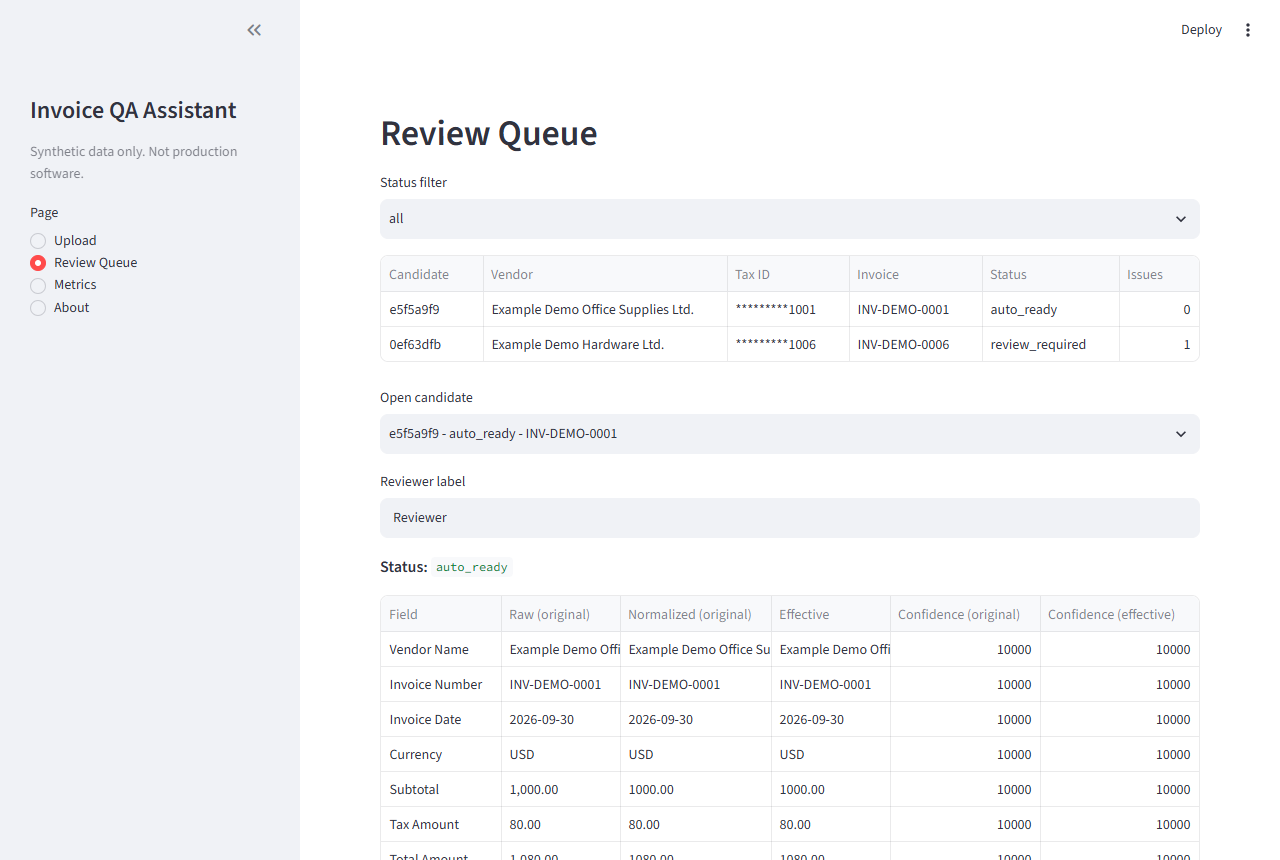Select candidate cell e5f5a9f9
Image resolution: width=1280 pixels, height=860 pixels.
point(432,309)
